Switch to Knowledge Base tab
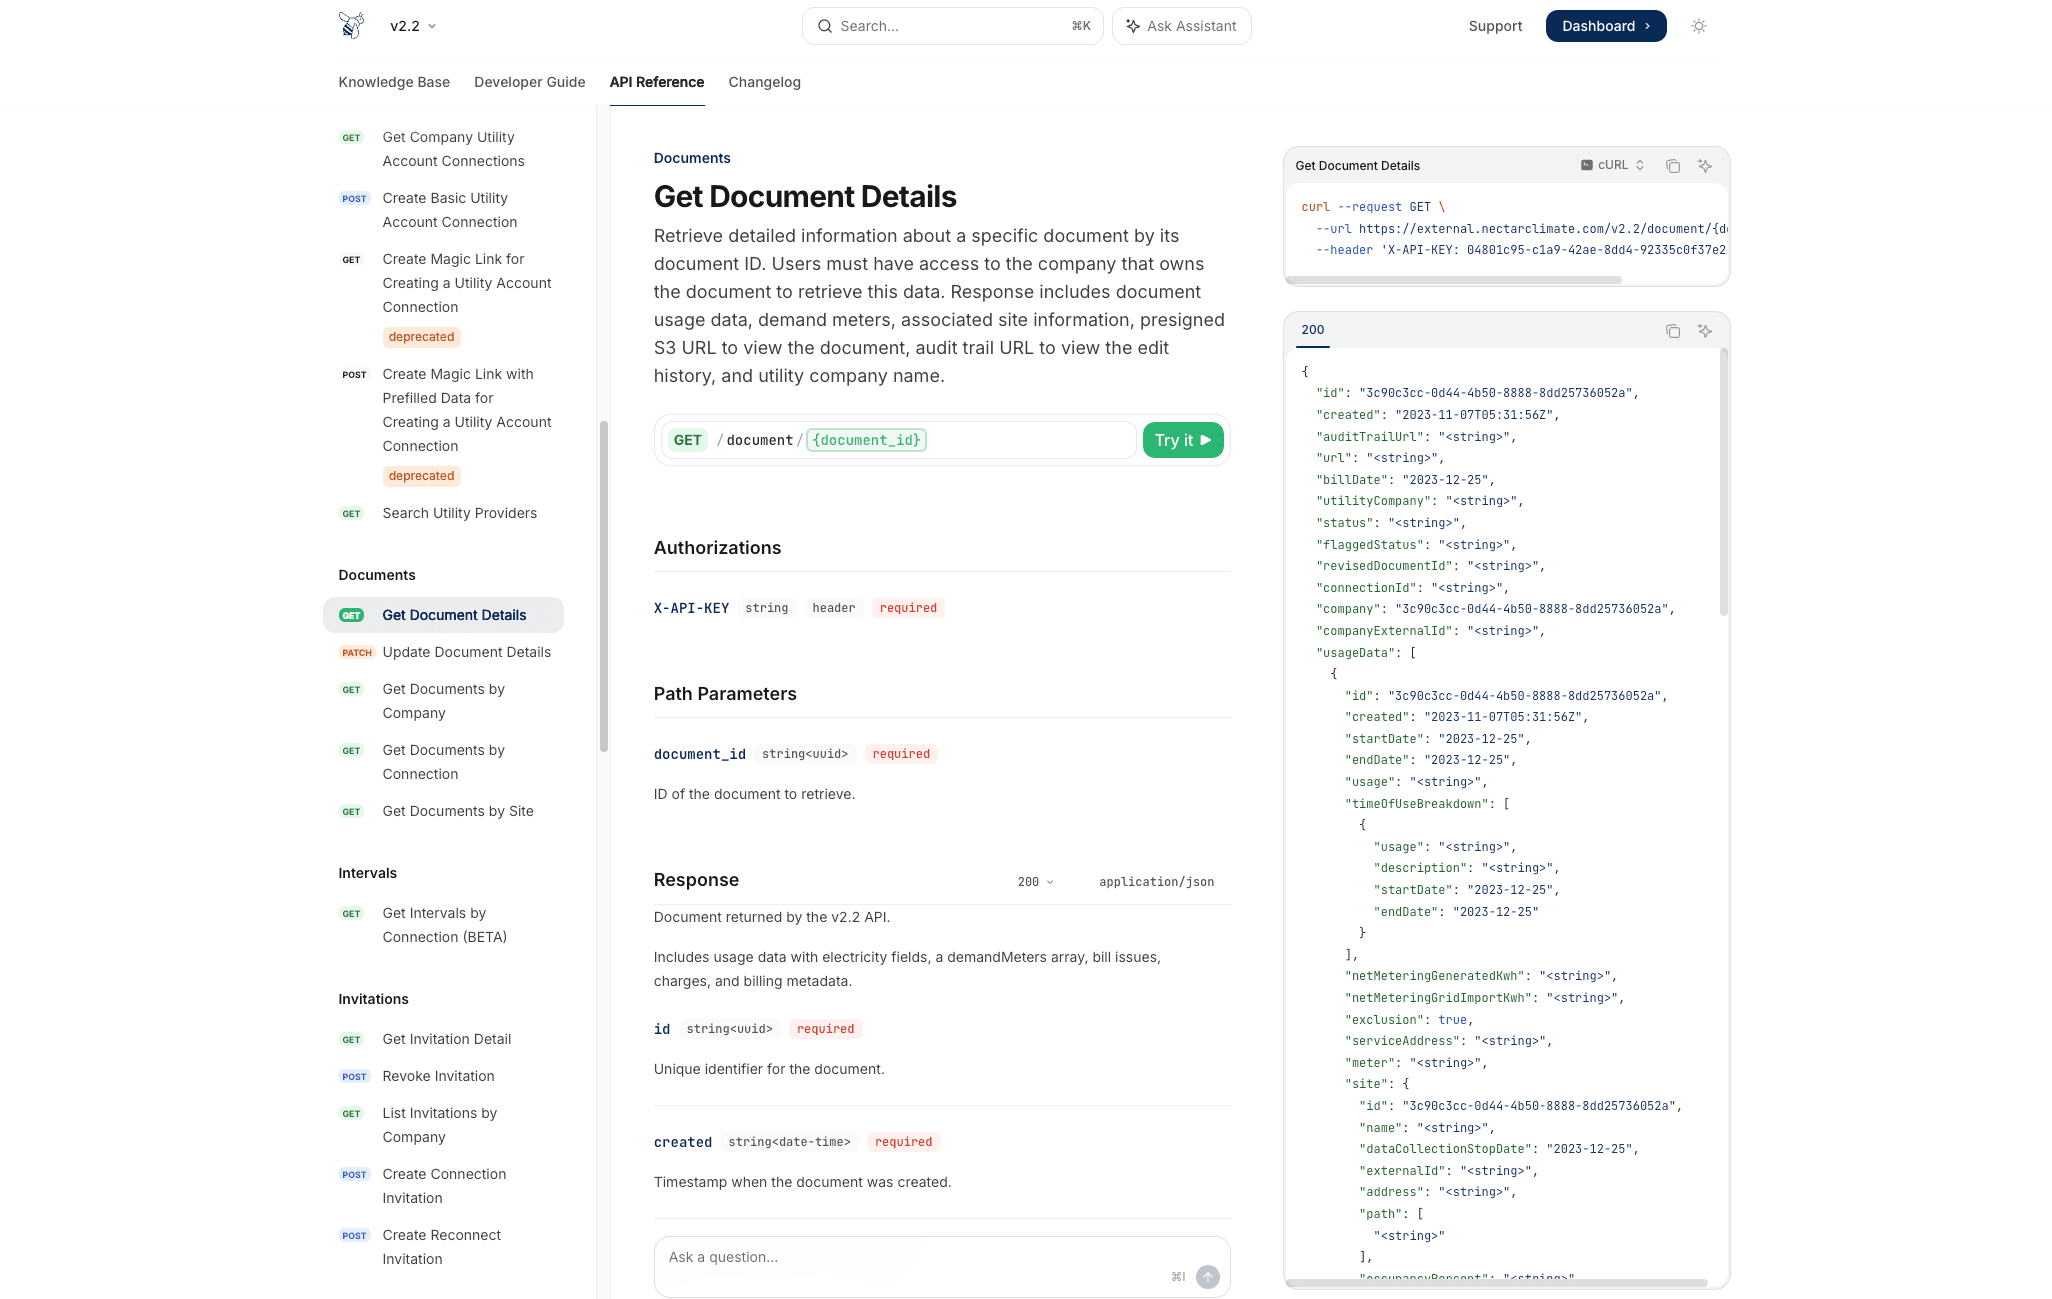The height and width of the screenshot is (1299, 2052). coord(394,82)
